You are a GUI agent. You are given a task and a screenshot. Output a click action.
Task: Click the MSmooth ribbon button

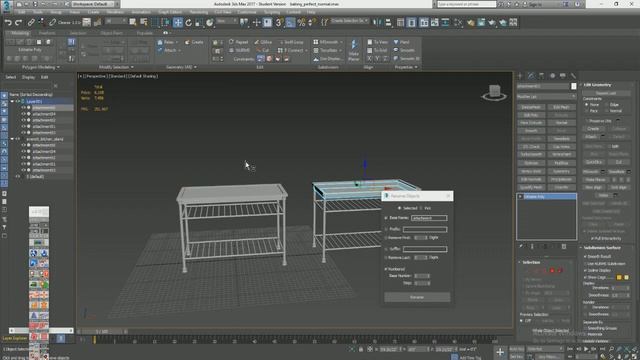click(x=328, y=42)
